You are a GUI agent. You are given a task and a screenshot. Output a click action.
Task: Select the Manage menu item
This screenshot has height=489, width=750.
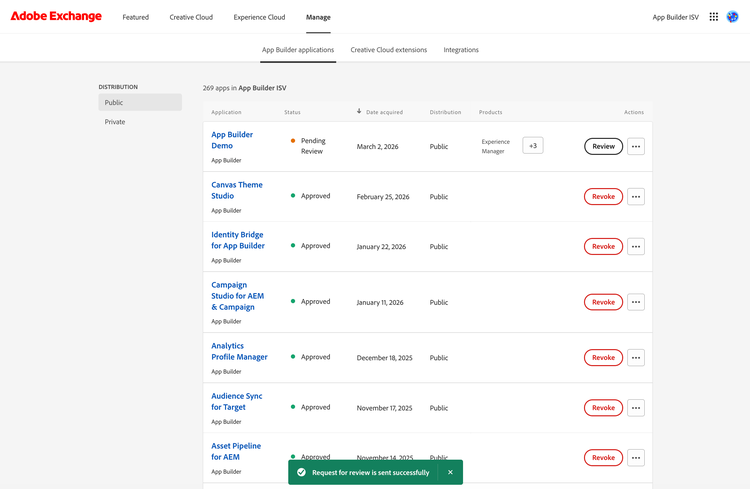tap(318, 17)
